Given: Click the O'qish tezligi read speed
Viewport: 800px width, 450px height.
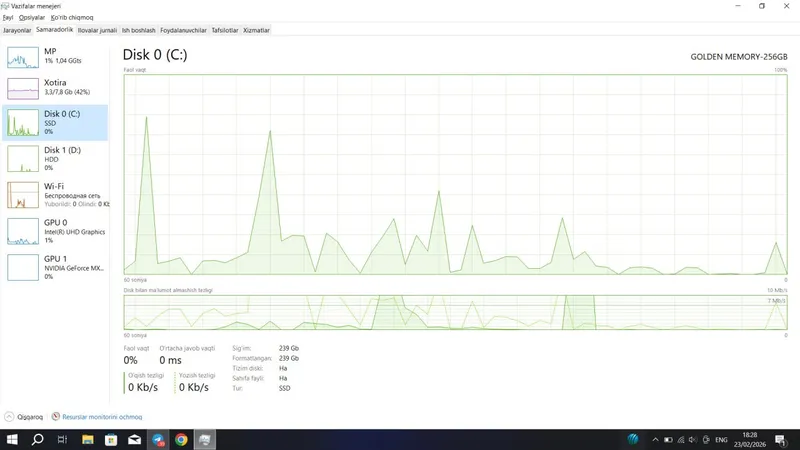Looking at the screenshot, I should coord(143,387).
